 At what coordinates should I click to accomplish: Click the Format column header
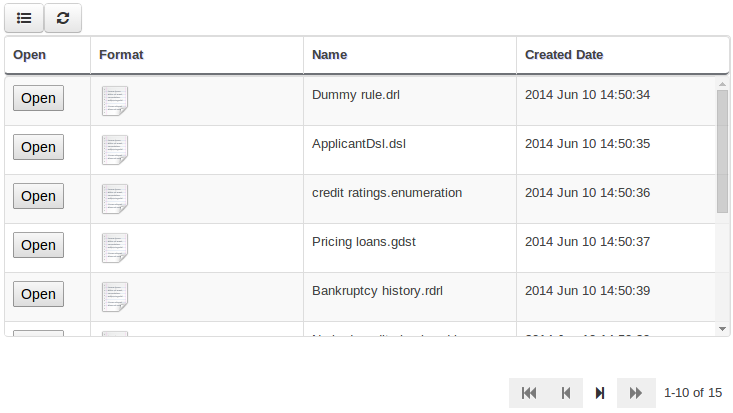[122, 55]
